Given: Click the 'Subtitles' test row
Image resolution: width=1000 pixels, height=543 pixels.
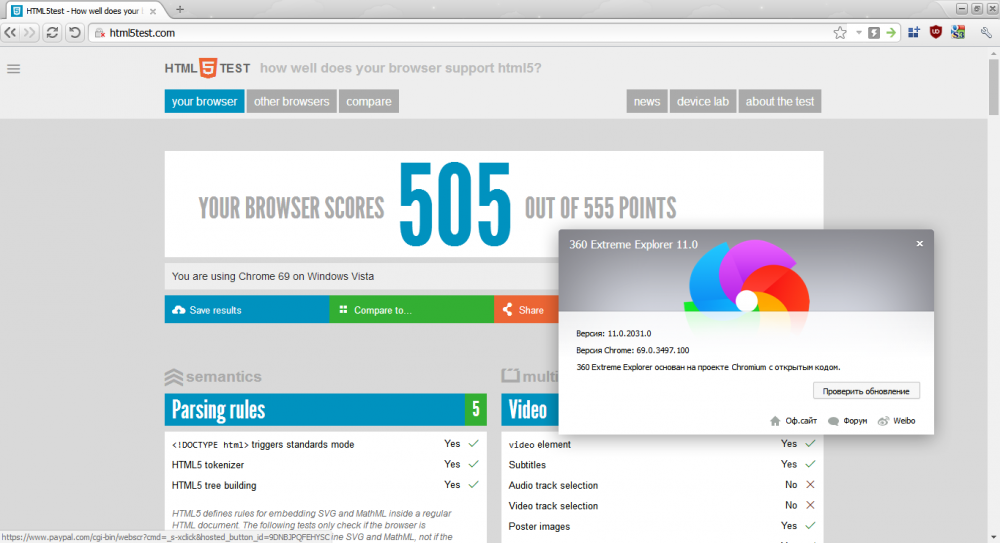Looking at the screenshot, I should tap(662, 465).
